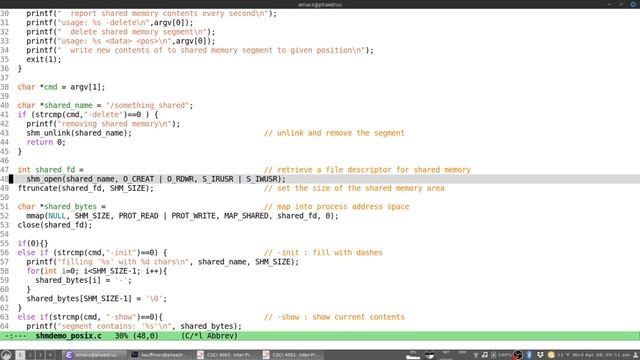The image size is (640, 360).
Task: Click 'char *shared_bytes =' on line 51
Action: pyautogui.click(x=62, y=207)
